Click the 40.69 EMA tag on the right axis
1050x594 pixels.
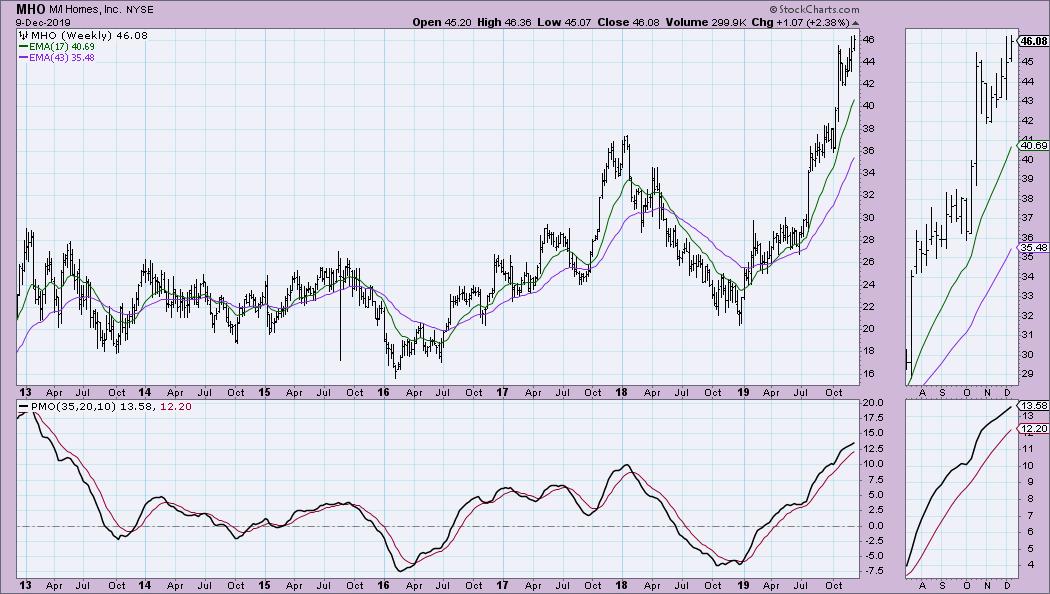pos(1033,145)
